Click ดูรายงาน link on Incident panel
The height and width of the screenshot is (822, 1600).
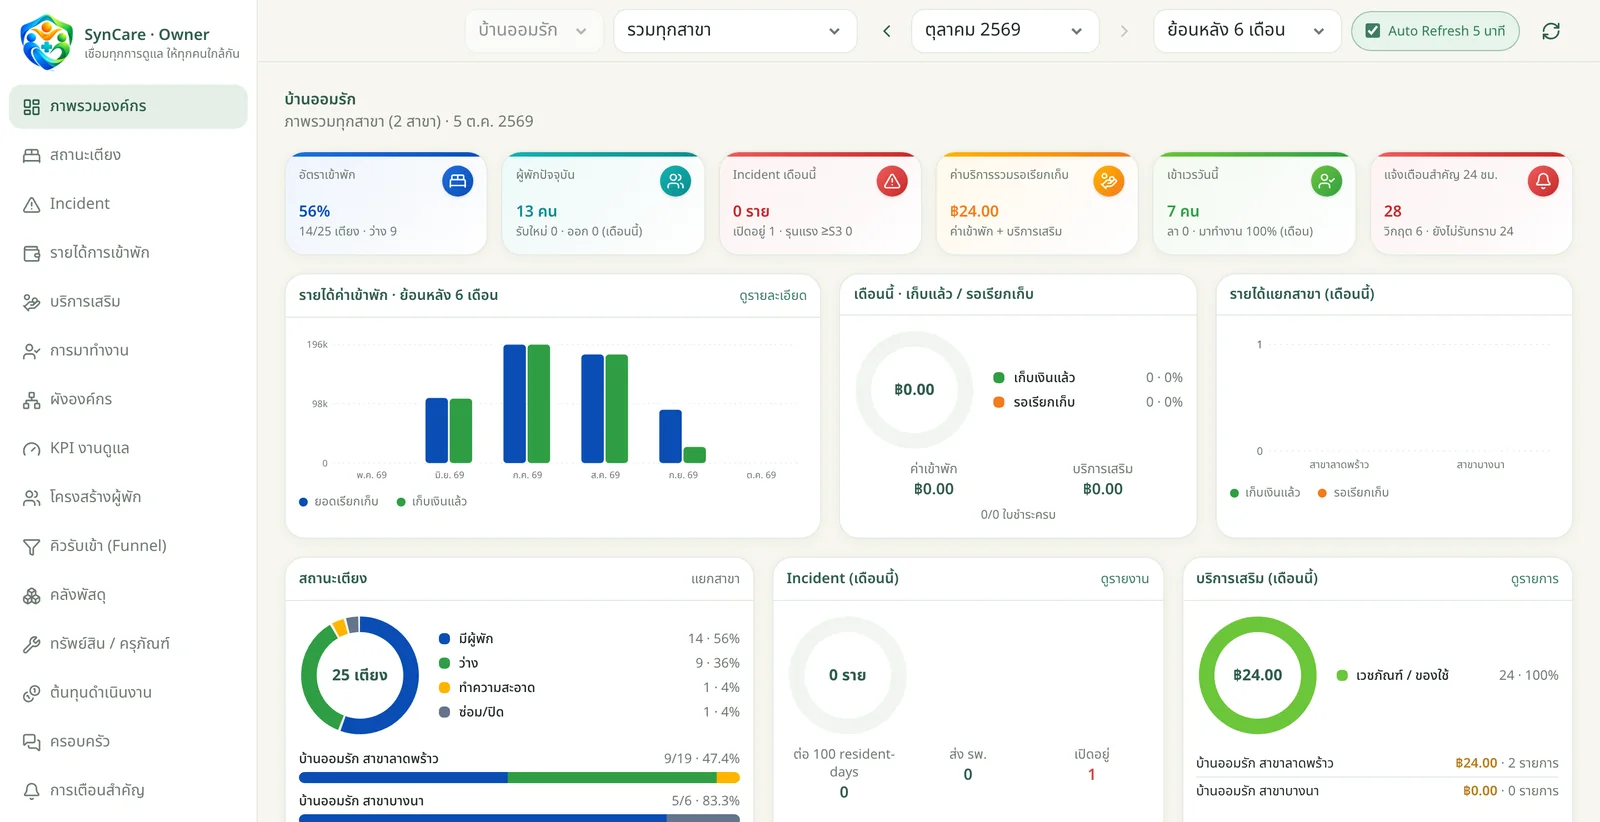1125,579
